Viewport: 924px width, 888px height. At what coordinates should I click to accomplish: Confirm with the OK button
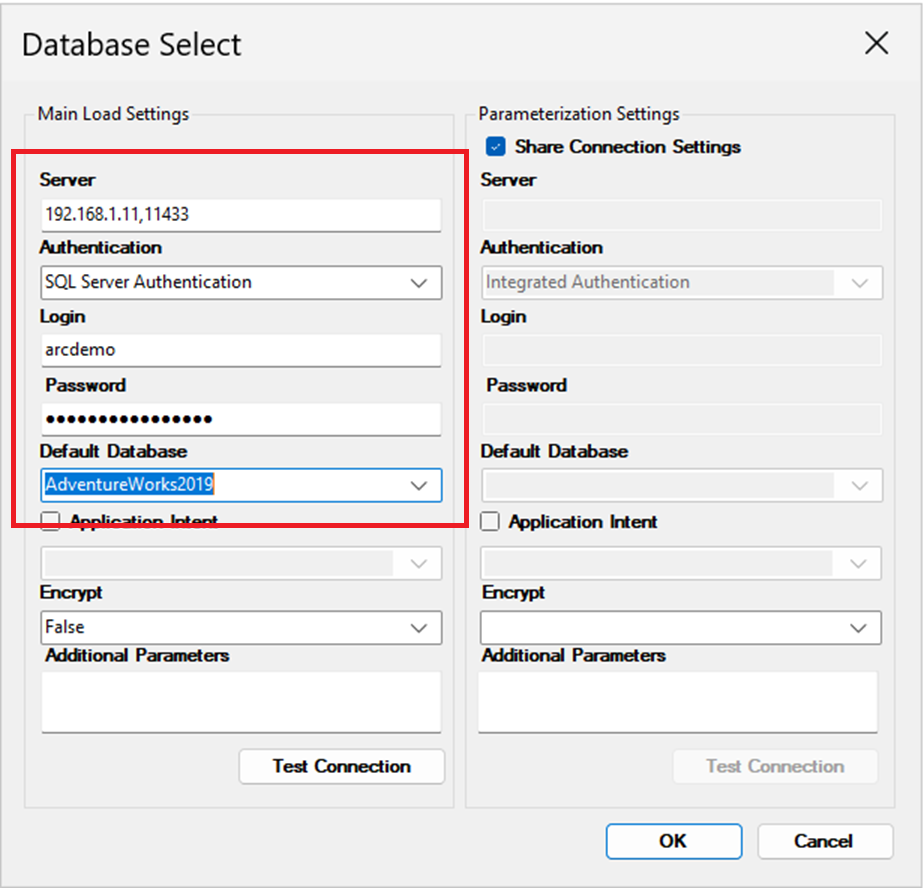[x=674, y=841]
